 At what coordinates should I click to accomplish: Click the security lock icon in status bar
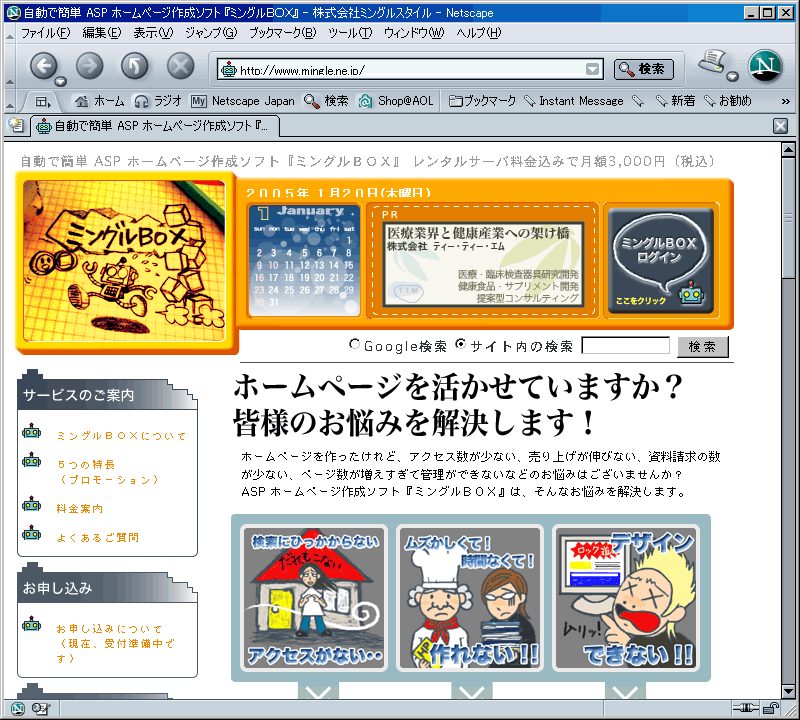(771, 708)
